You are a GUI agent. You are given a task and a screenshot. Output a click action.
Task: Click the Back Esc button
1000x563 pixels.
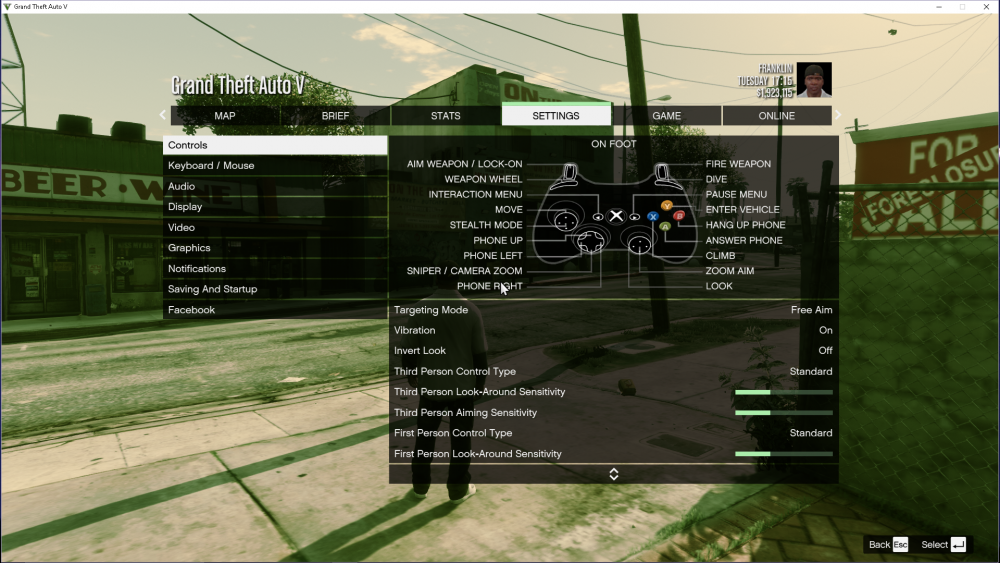point(888,545)
